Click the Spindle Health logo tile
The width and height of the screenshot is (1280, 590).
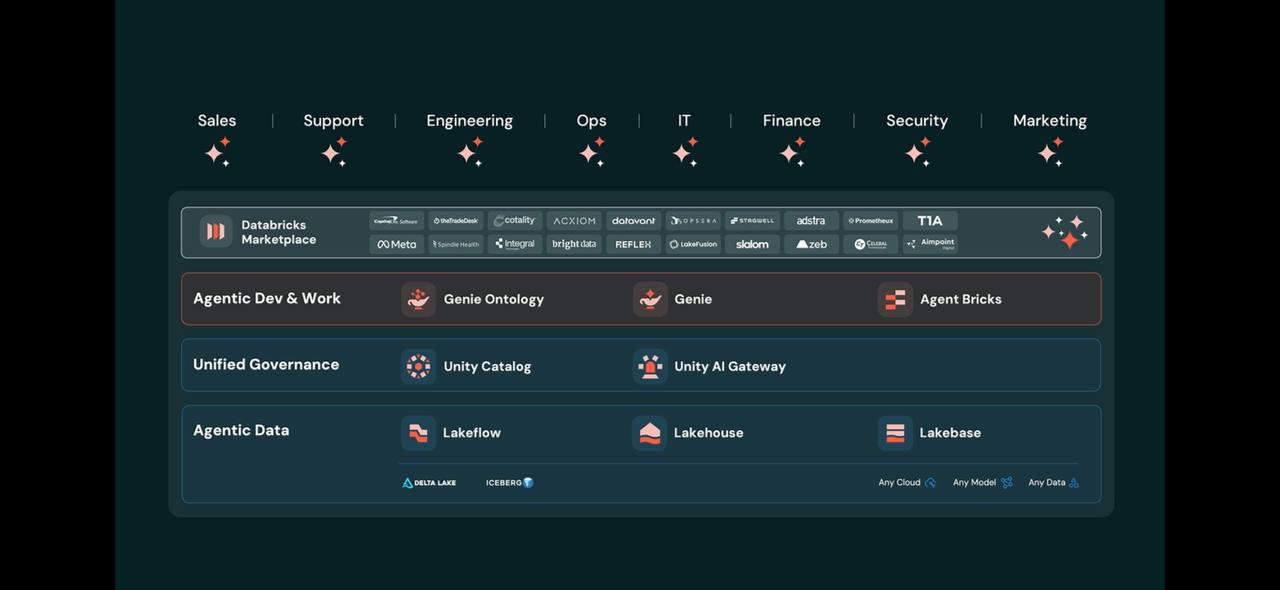456,244
